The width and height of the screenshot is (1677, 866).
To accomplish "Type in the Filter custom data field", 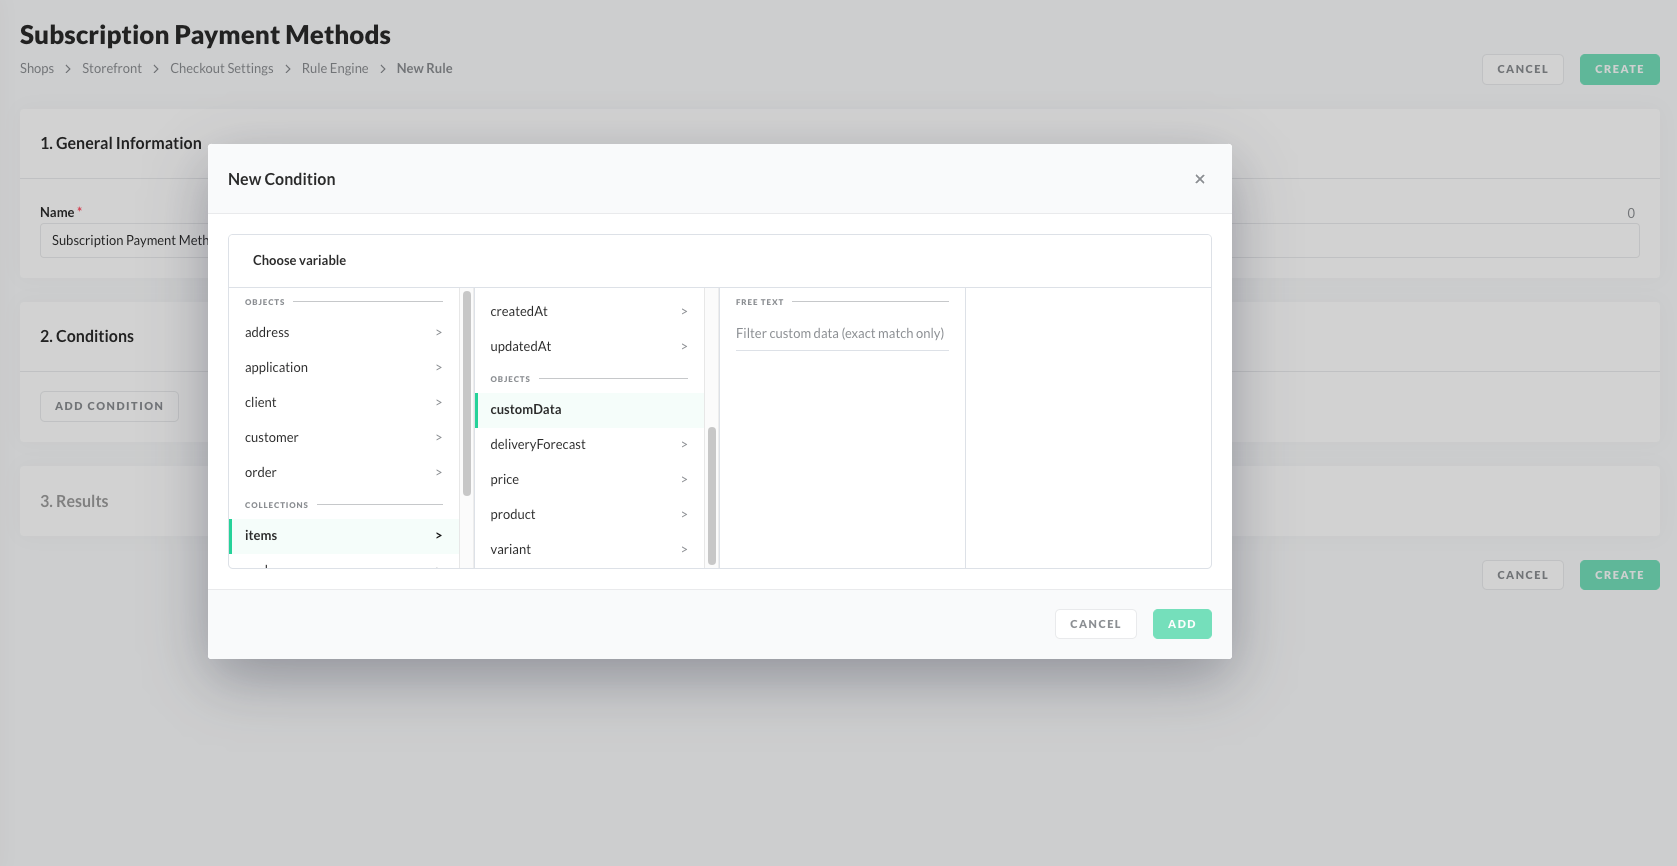I will (x=841, y=334).
